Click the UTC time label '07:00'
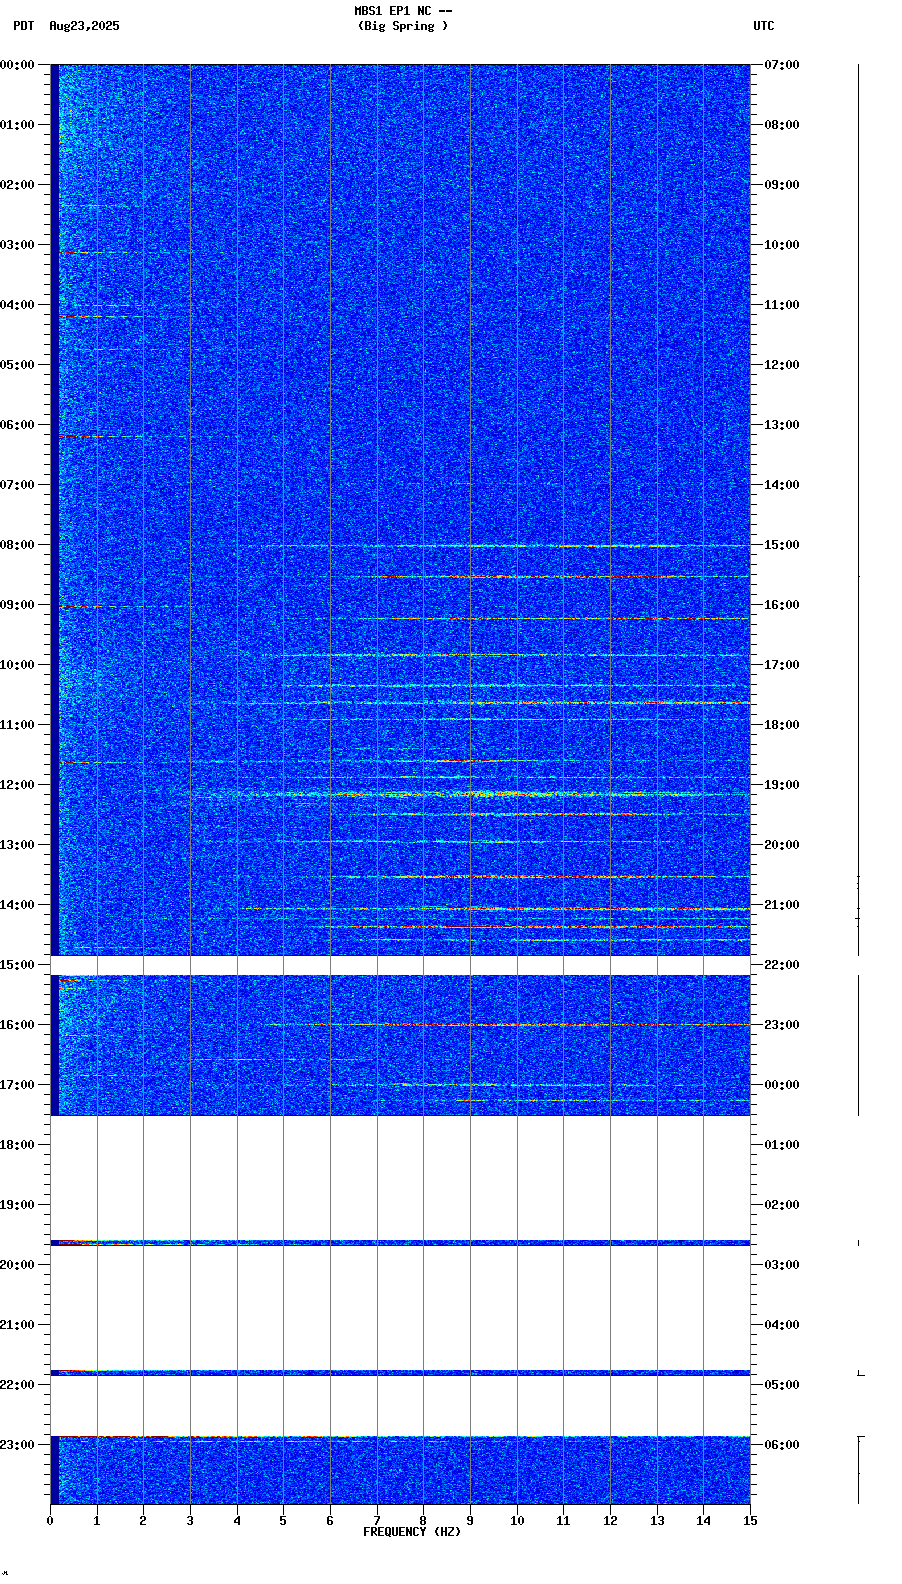Screen dimensions: 902x1584 coord(782,65)
